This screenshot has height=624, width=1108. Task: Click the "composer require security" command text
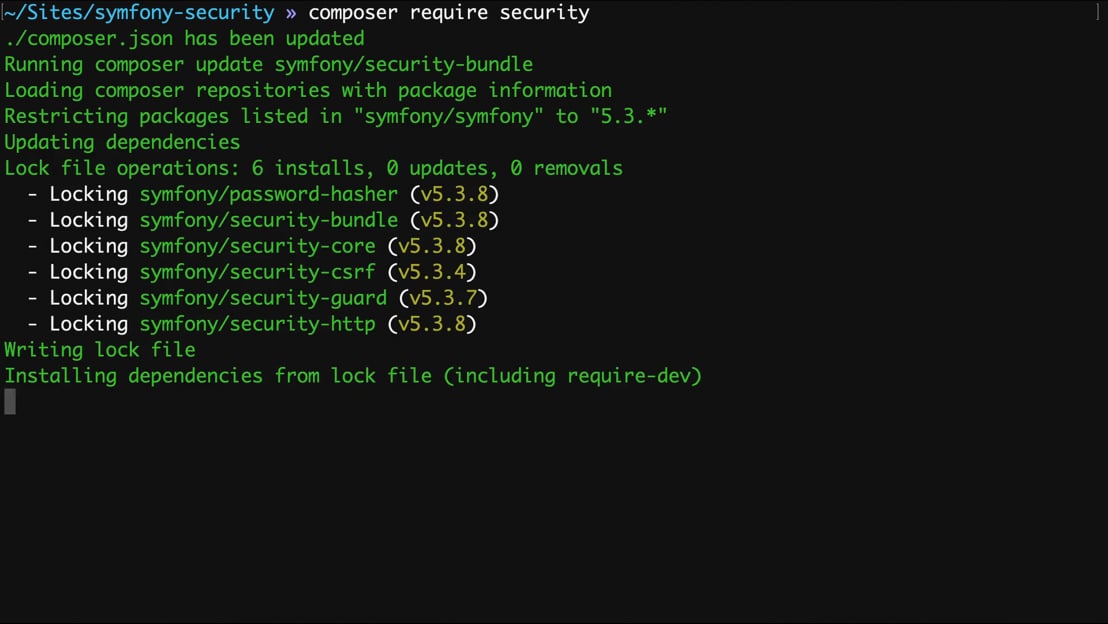449,13
